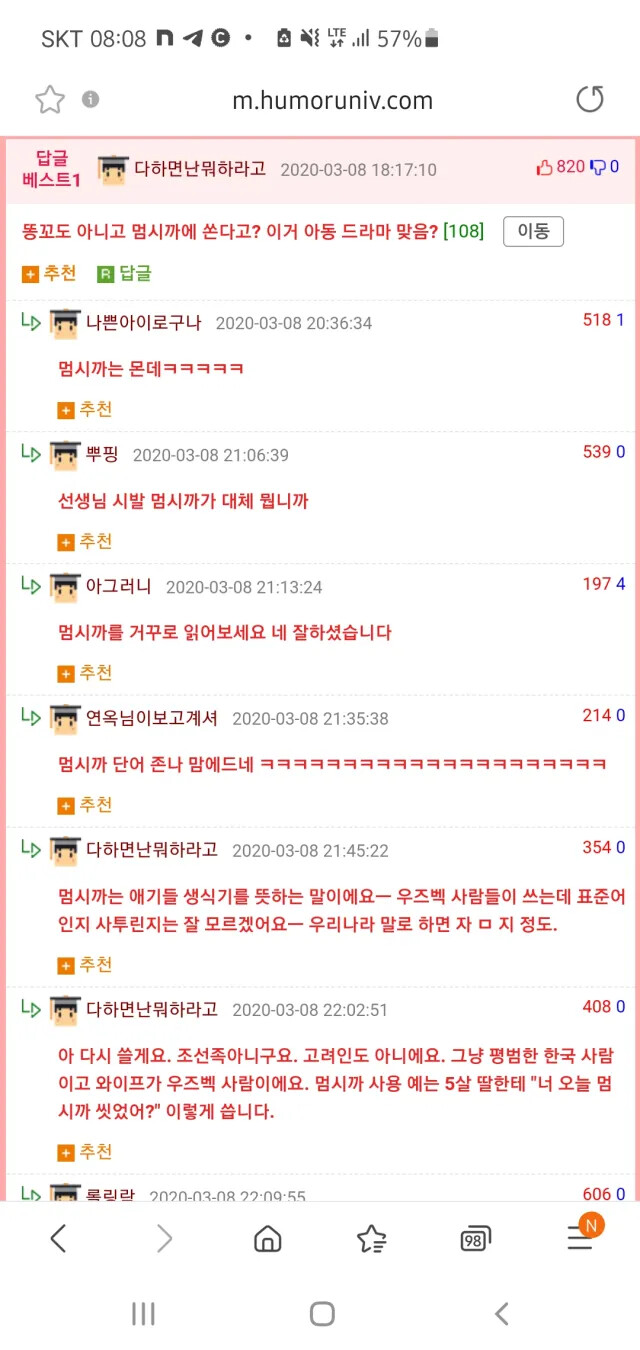Open the tab switcher showing 98 tabs

point(476,1239)
